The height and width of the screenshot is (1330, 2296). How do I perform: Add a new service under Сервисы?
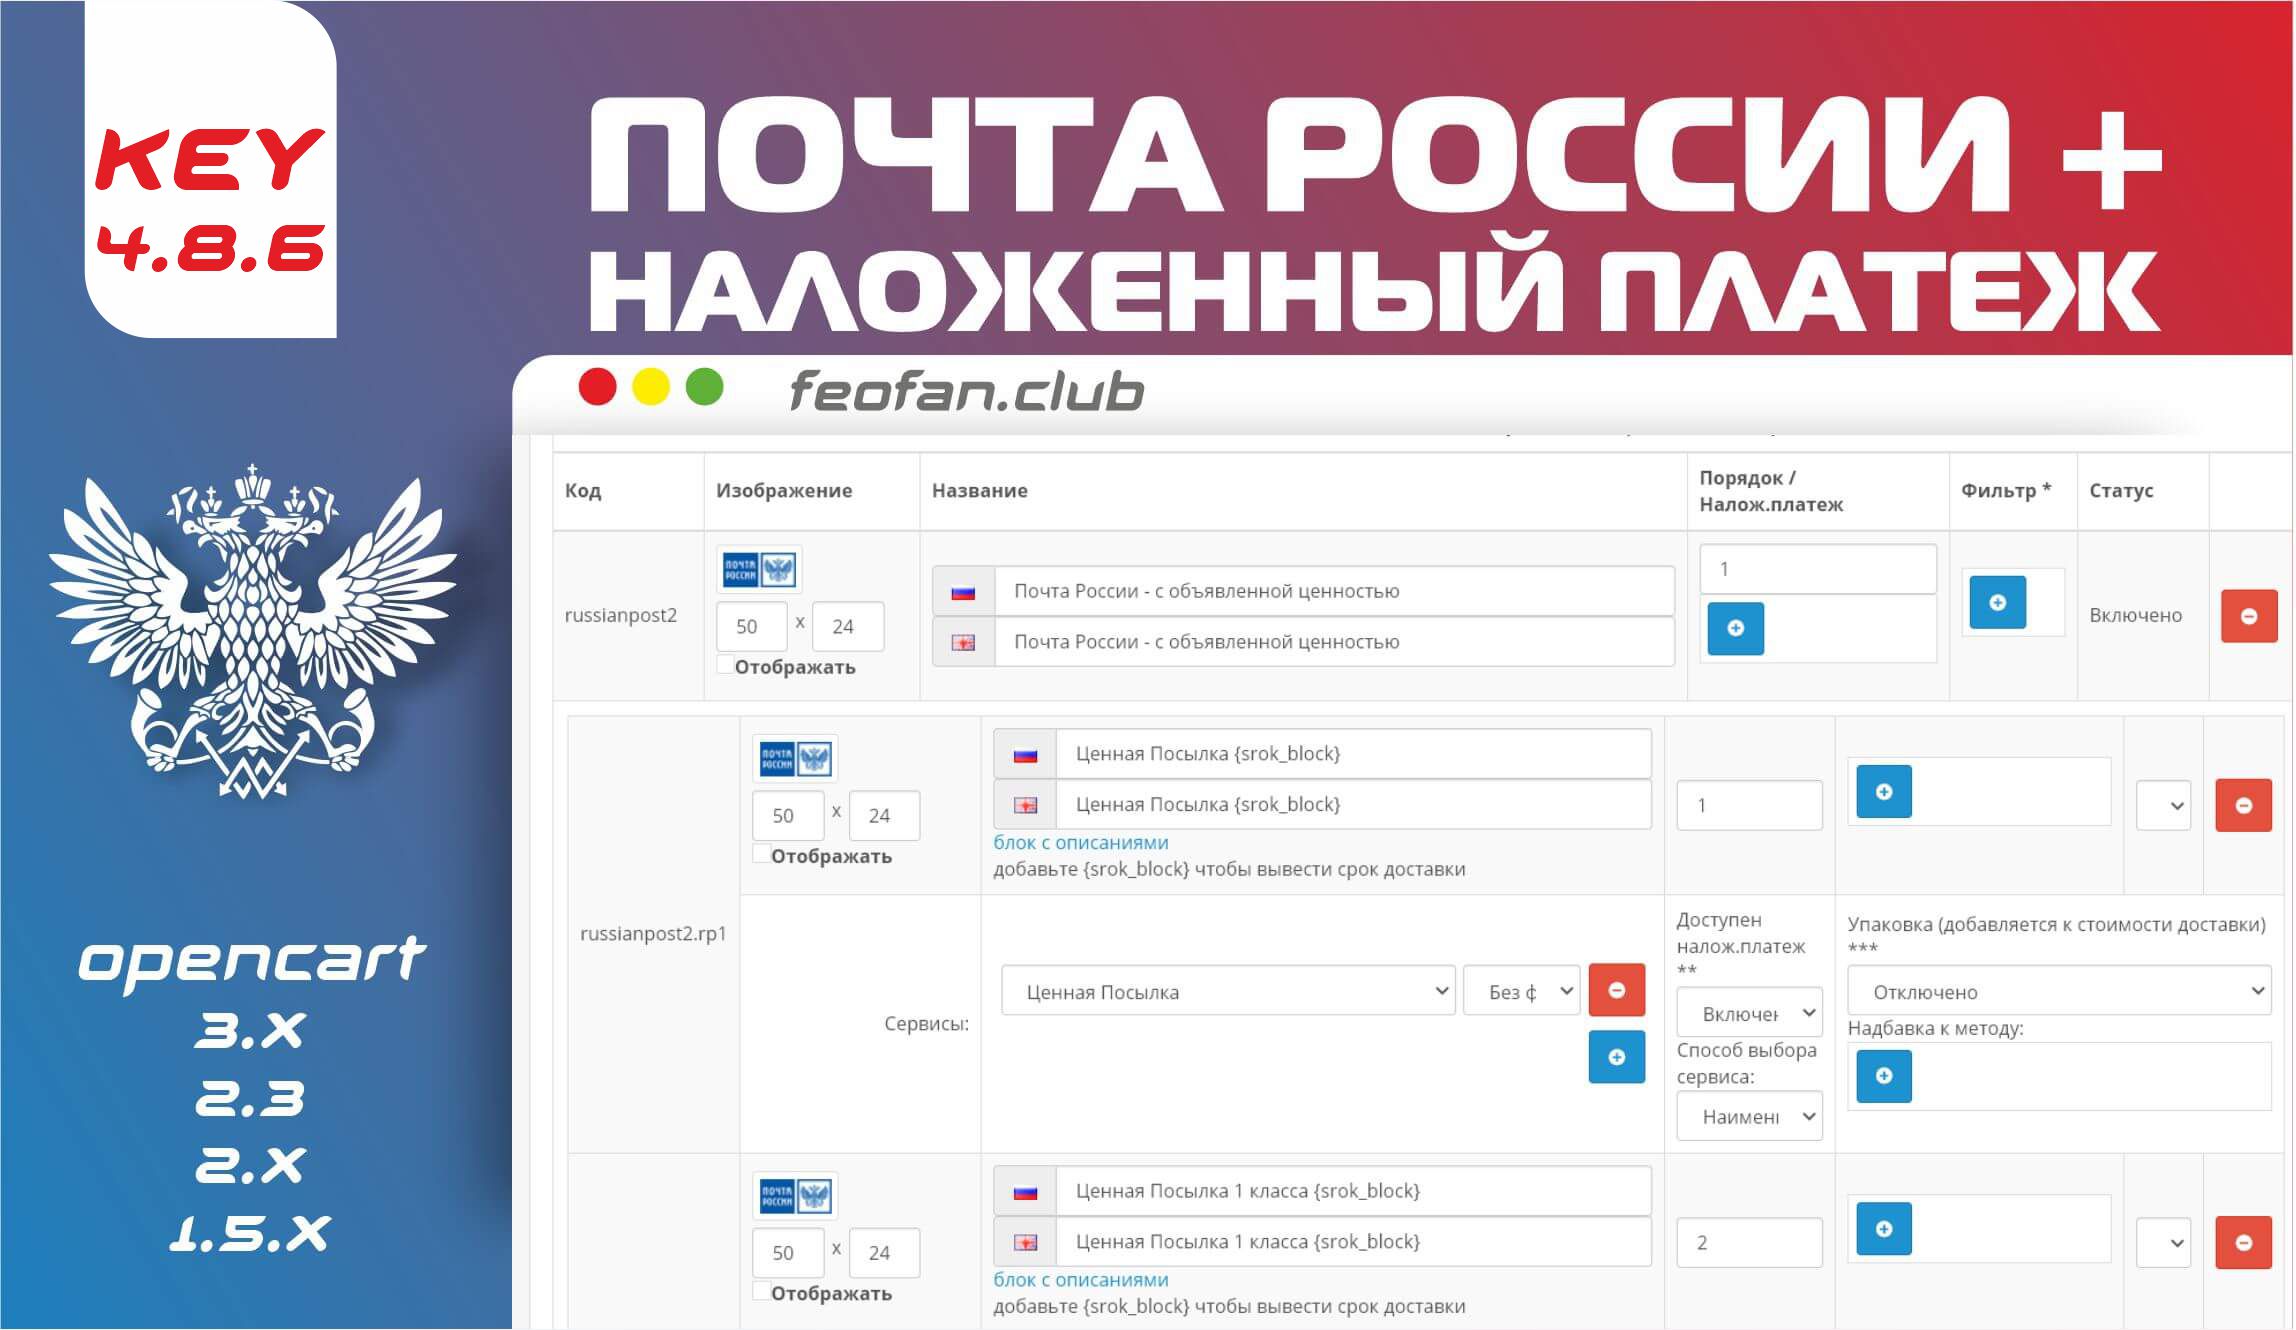click(1617, 1057)
